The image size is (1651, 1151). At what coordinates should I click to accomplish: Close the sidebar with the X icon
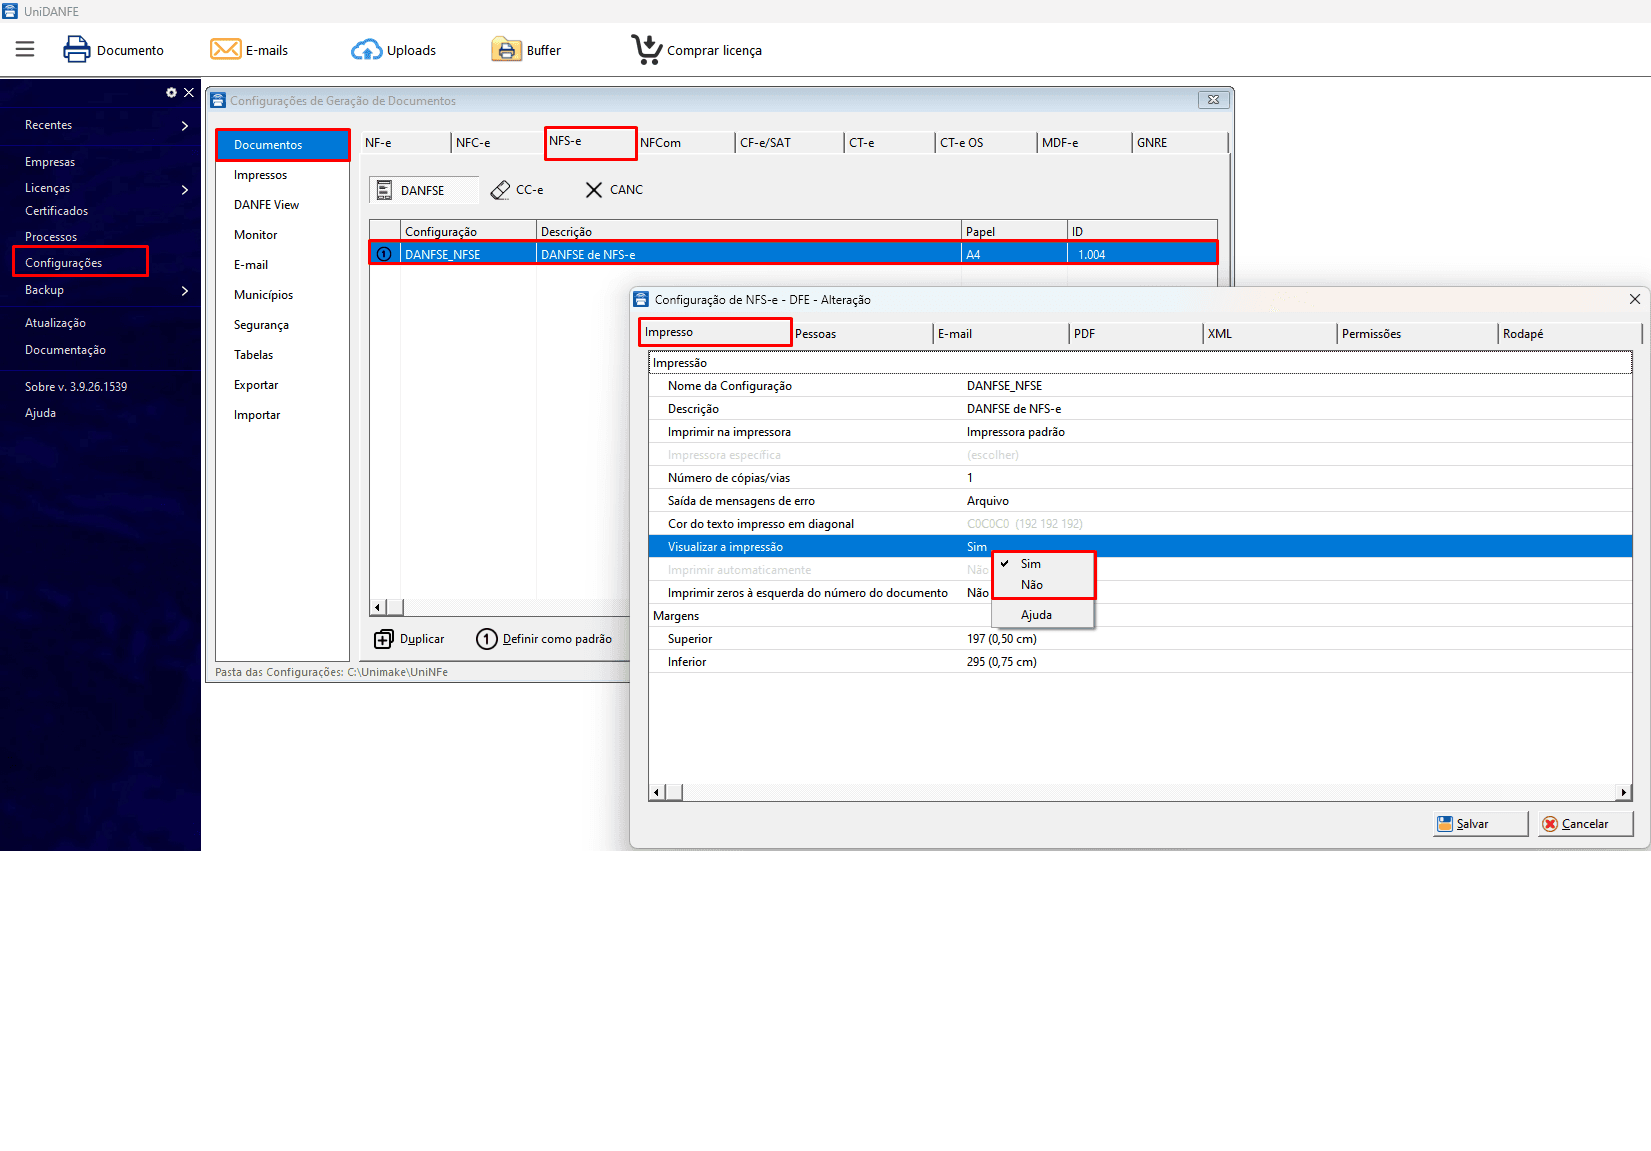pos(188,92)
